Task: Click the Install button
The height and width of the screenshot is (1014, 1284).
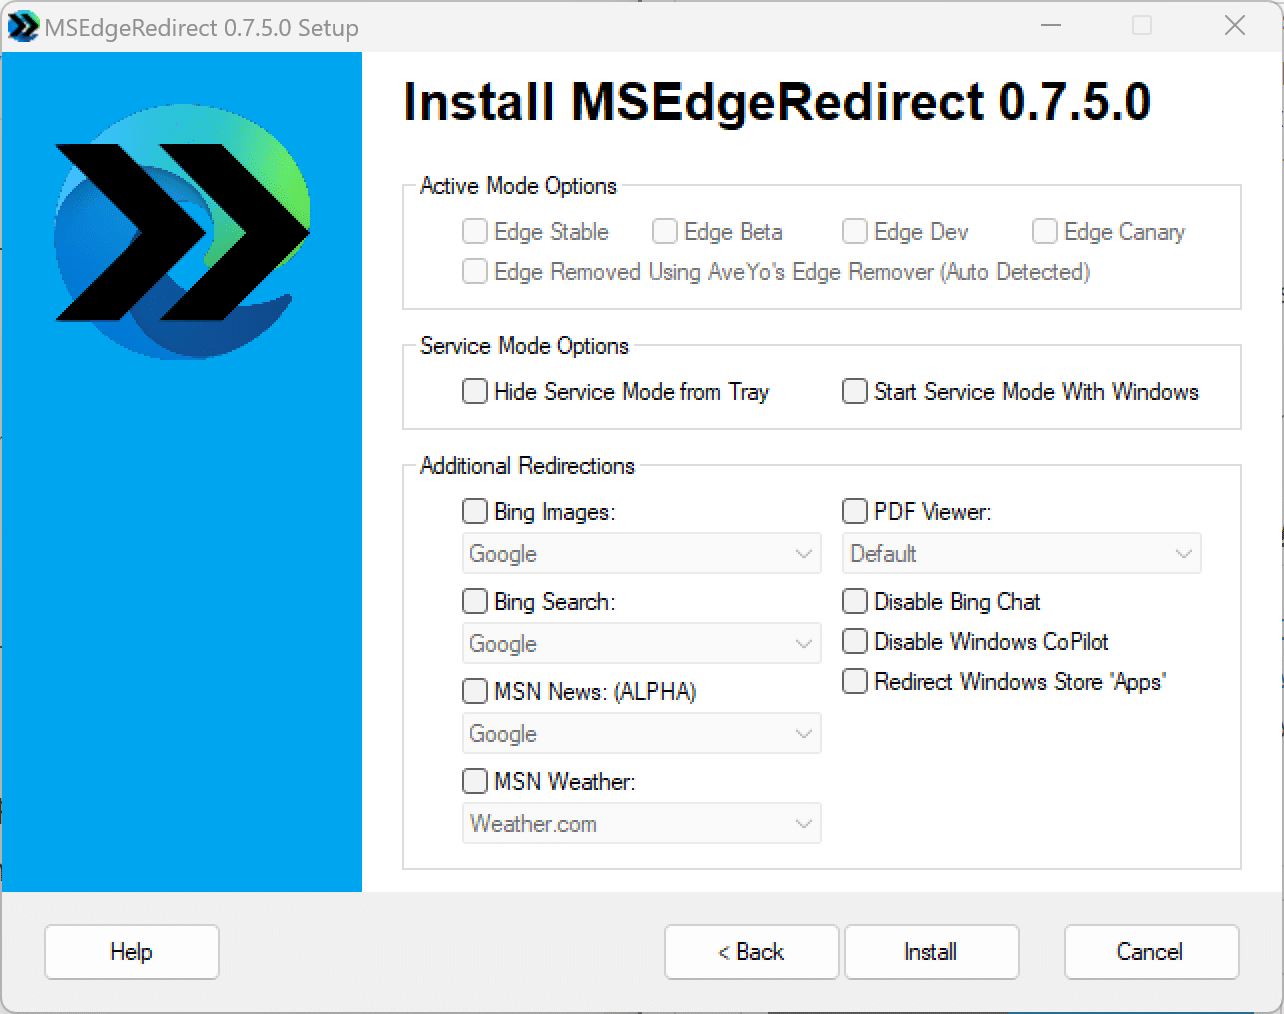Action: point(930,952)
